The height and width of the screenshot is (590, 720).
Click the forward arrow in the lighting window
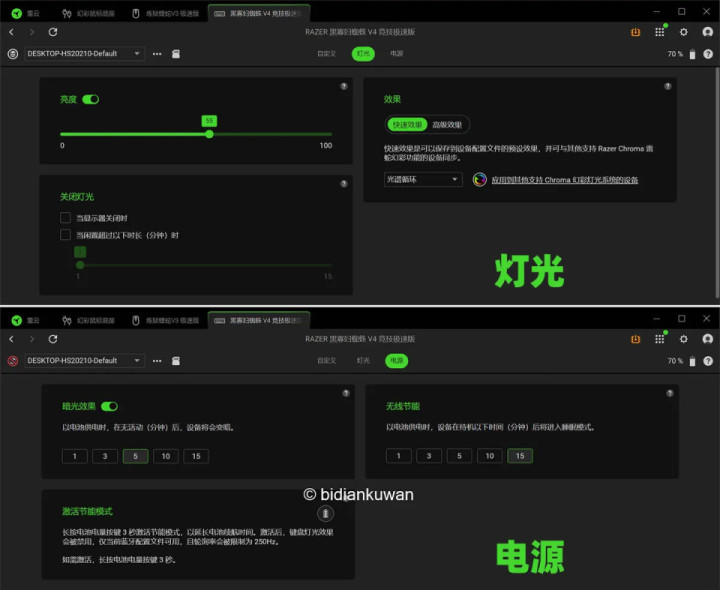pyautogui.click(x=32, y=32)
